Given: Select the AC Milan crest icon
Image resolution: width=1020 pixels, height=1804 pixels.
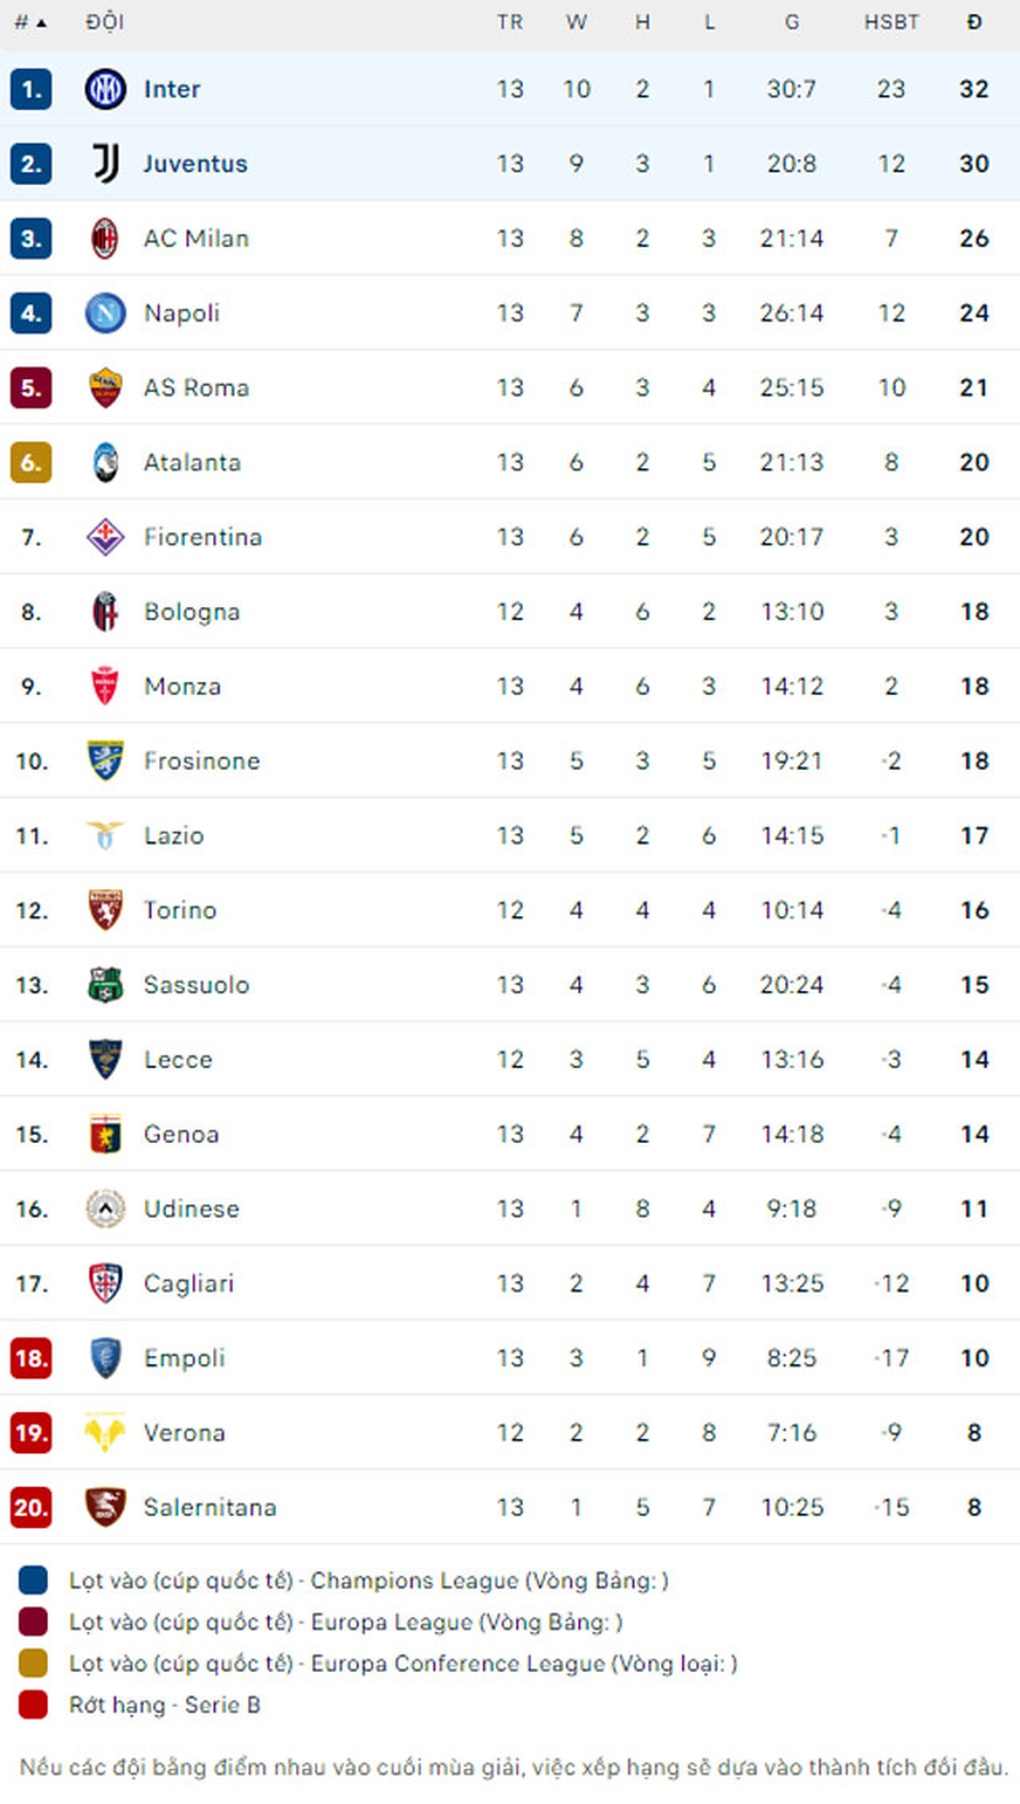Looking at the screenshot, I should (105, 238).
